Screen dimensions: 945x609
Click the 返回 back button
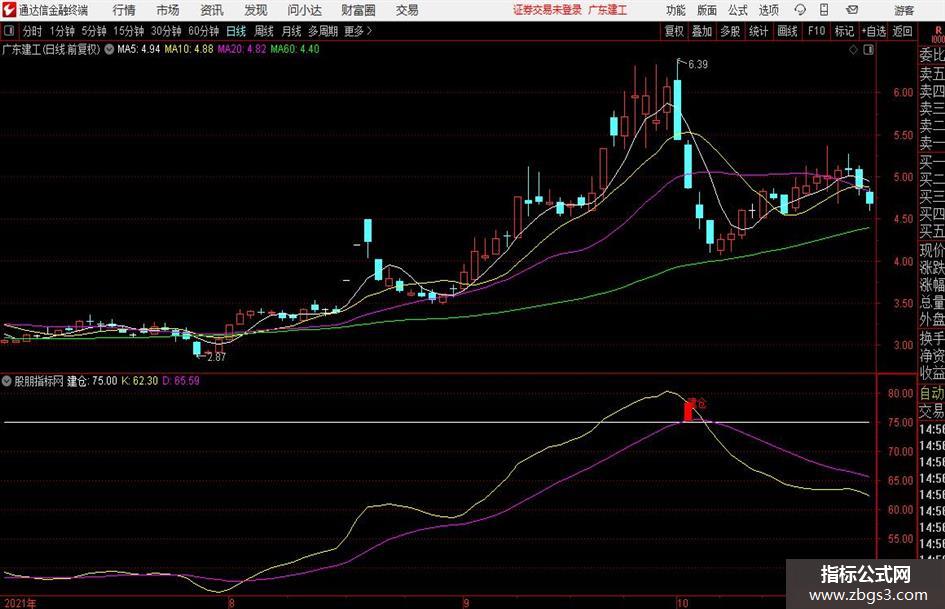902,31
